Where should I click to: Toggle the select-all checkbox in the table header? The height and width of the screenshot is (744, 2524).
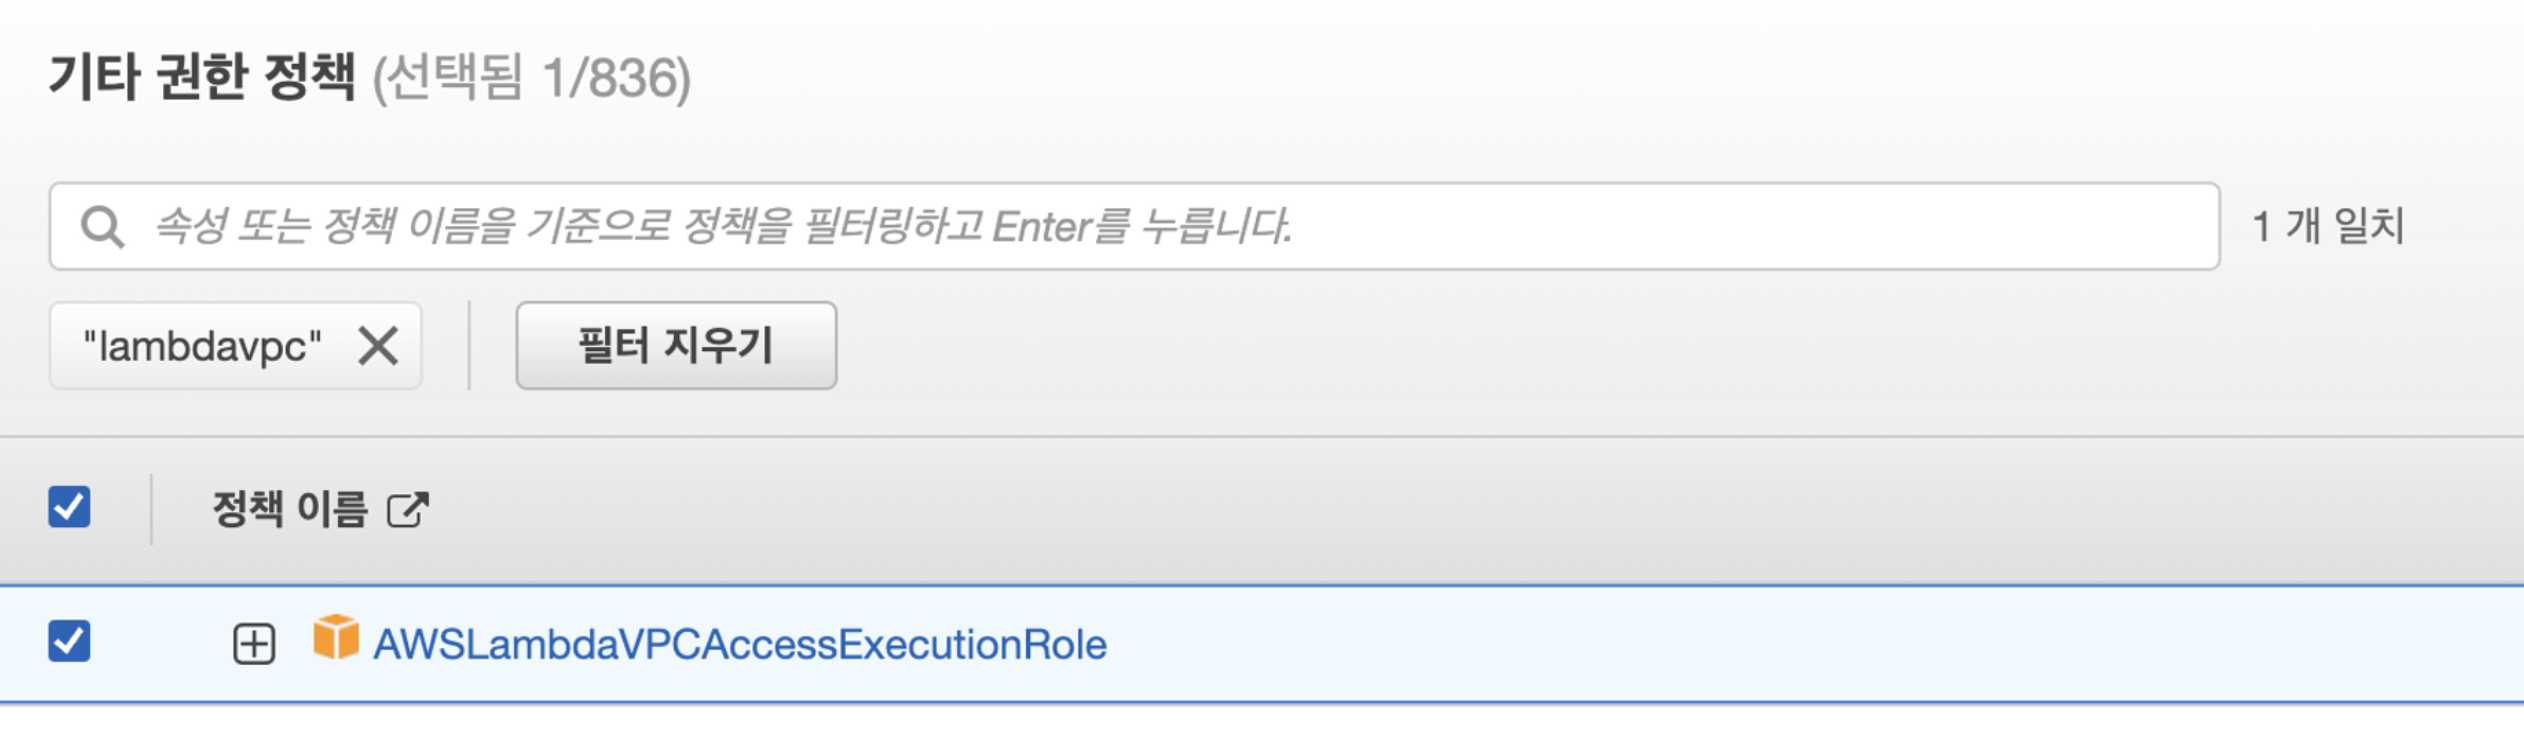click(x=69, y=507)
